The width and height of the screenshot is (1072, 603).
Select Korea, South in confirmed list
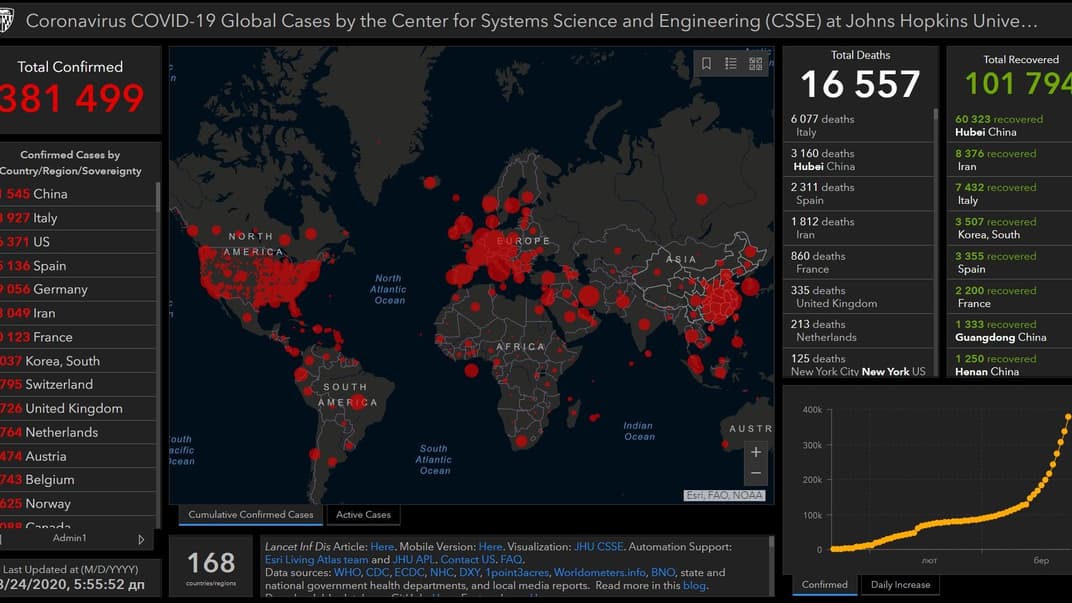pyautogui.click(x=78, y=361)
